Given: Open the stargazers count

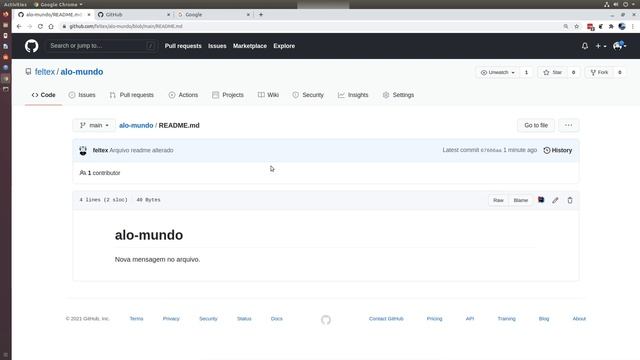Looking at the screenshot, I should [573, 72].
